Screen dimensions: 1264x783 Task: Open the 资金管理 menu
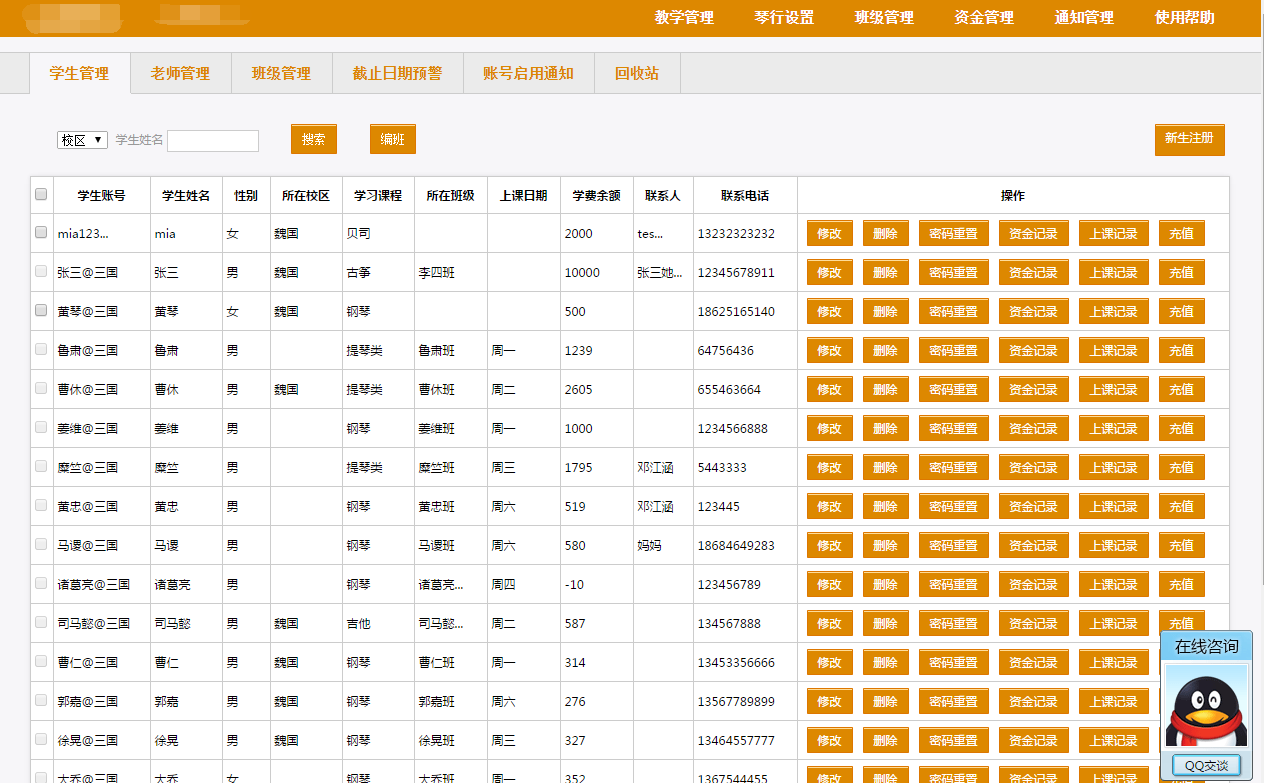coord(982,18)
